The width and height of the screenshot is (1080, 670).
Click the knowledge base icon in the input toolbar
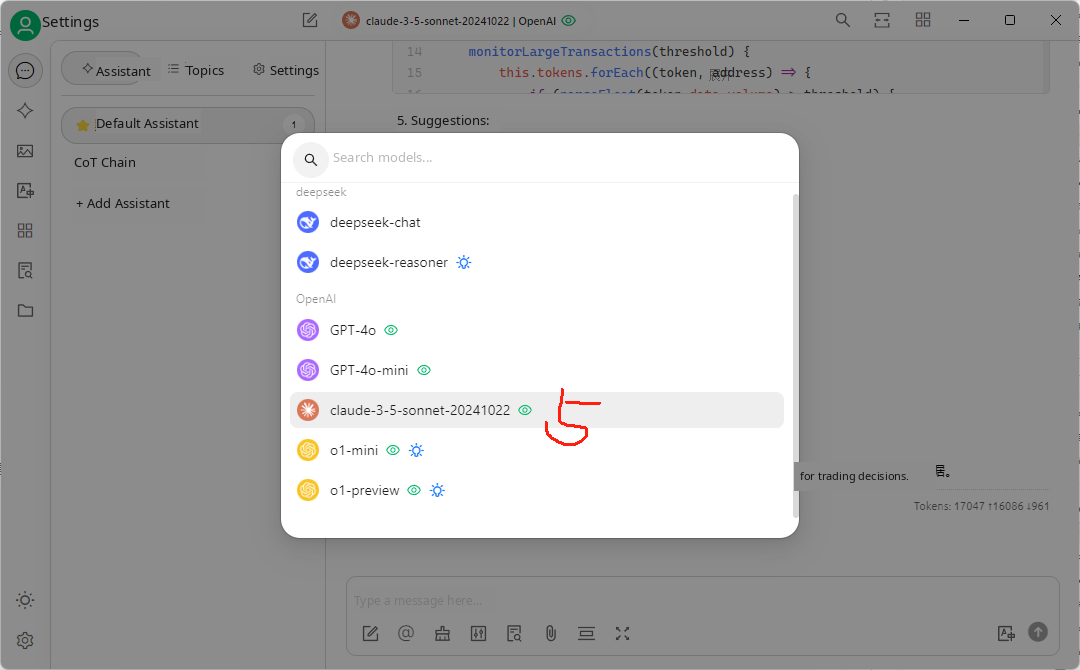pyautogui.click(x=514, y=634)
